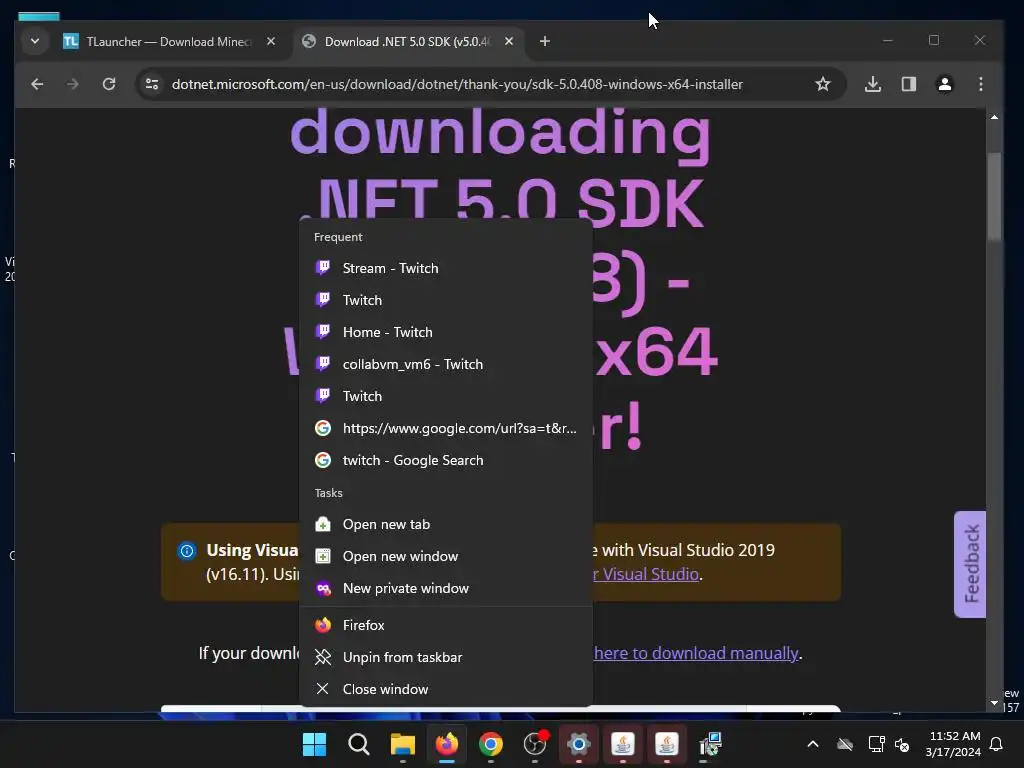Open the profile avatar menu
1024x768 pixels.
coord(944,84)
